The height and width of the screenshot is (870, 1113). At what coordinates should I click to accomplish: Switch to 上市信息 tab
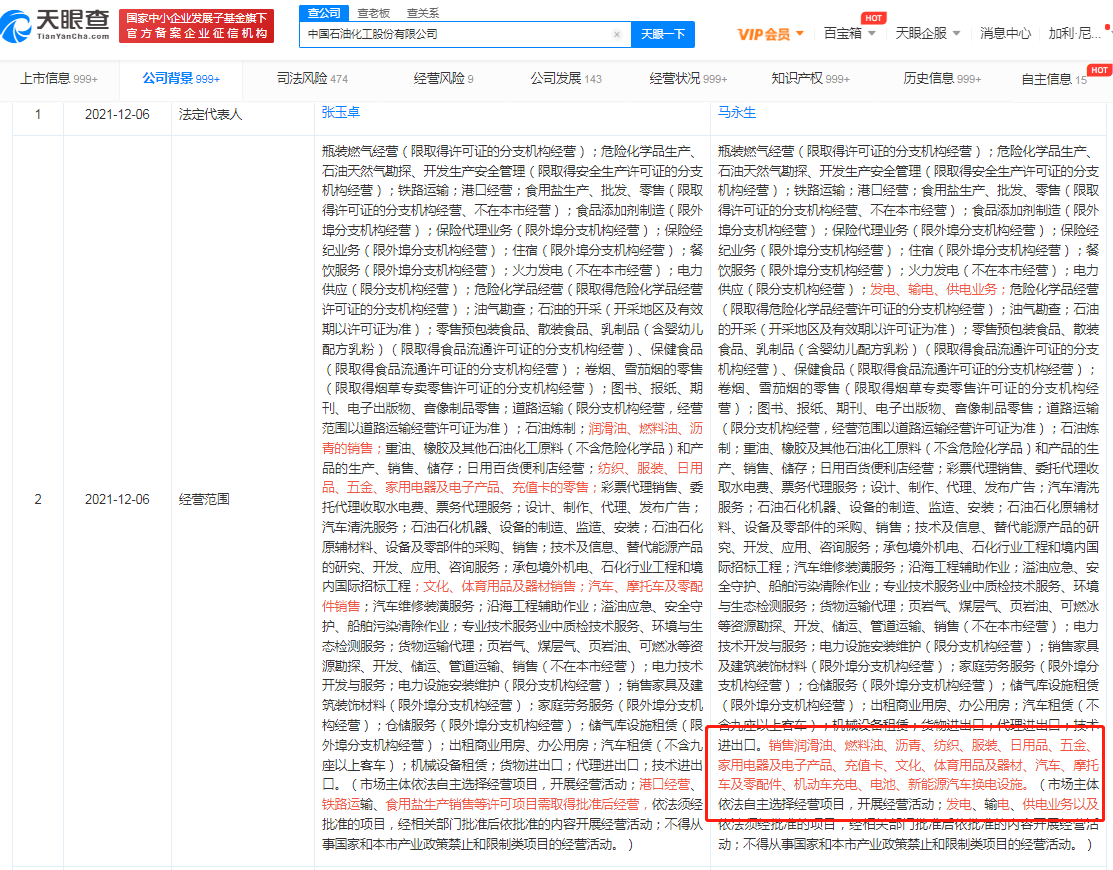pos(59,79)
